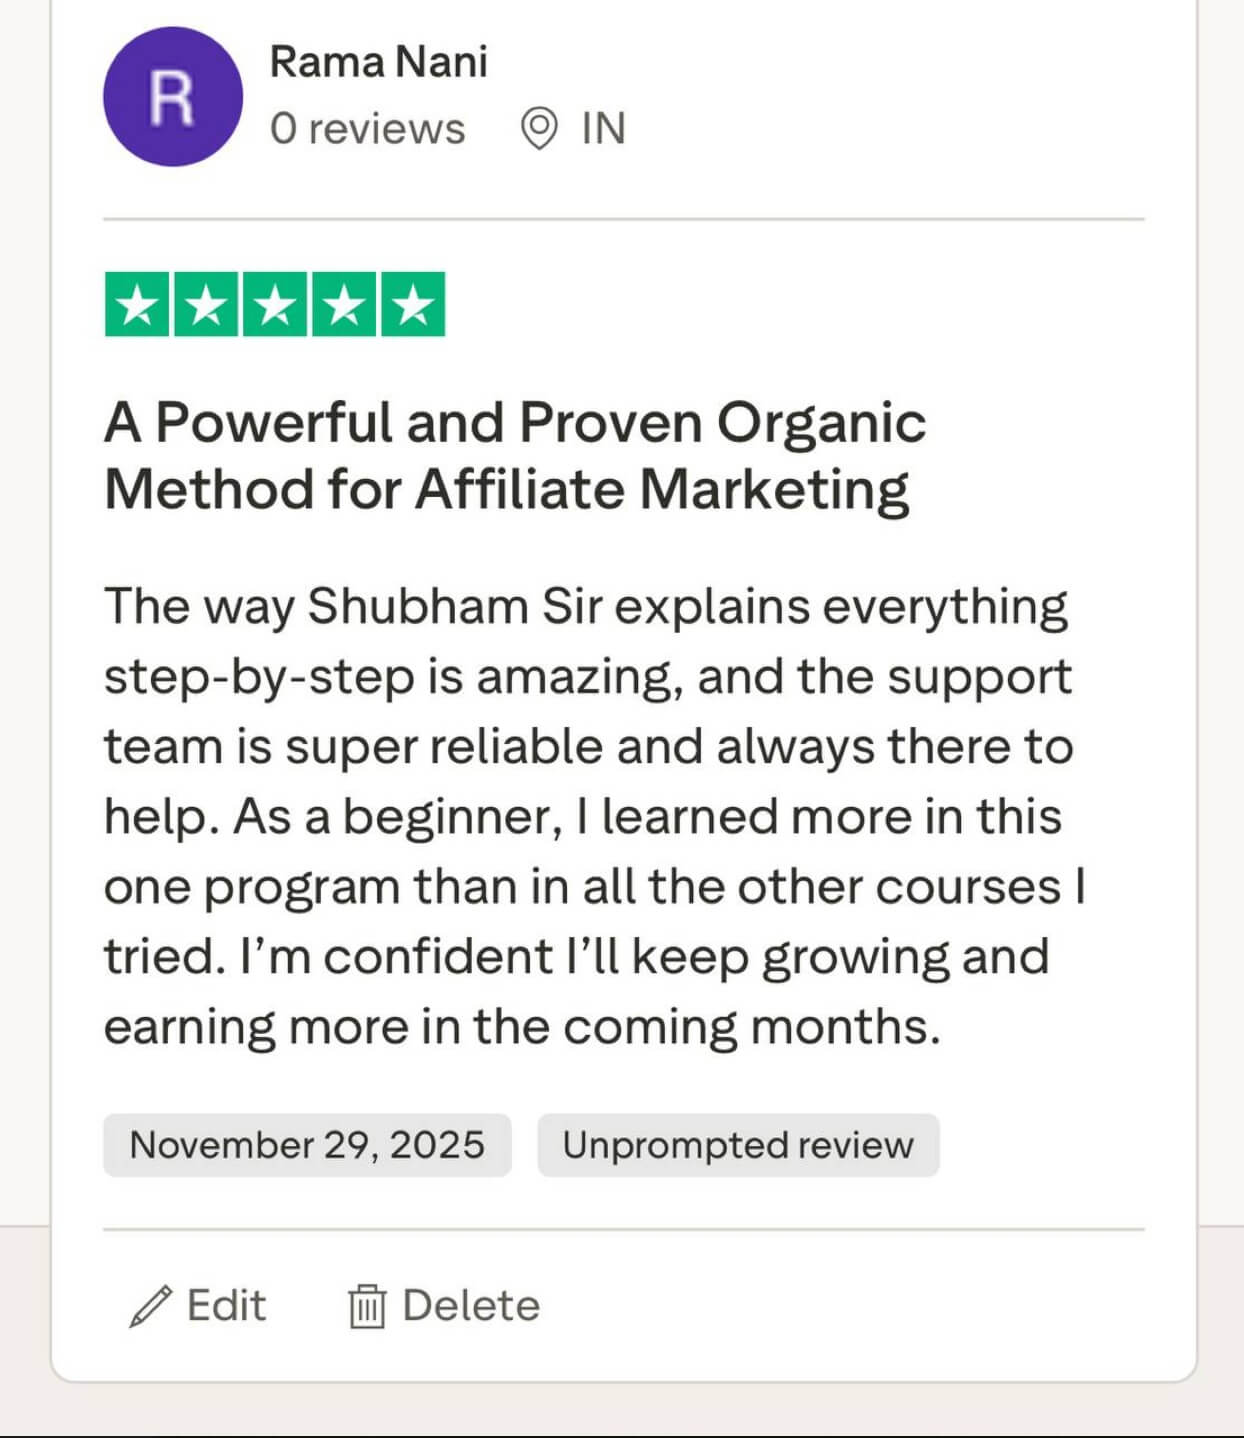Viewport: 1244px width, 1438px height.
Task: Click the first green rating star
Action: 138,305
